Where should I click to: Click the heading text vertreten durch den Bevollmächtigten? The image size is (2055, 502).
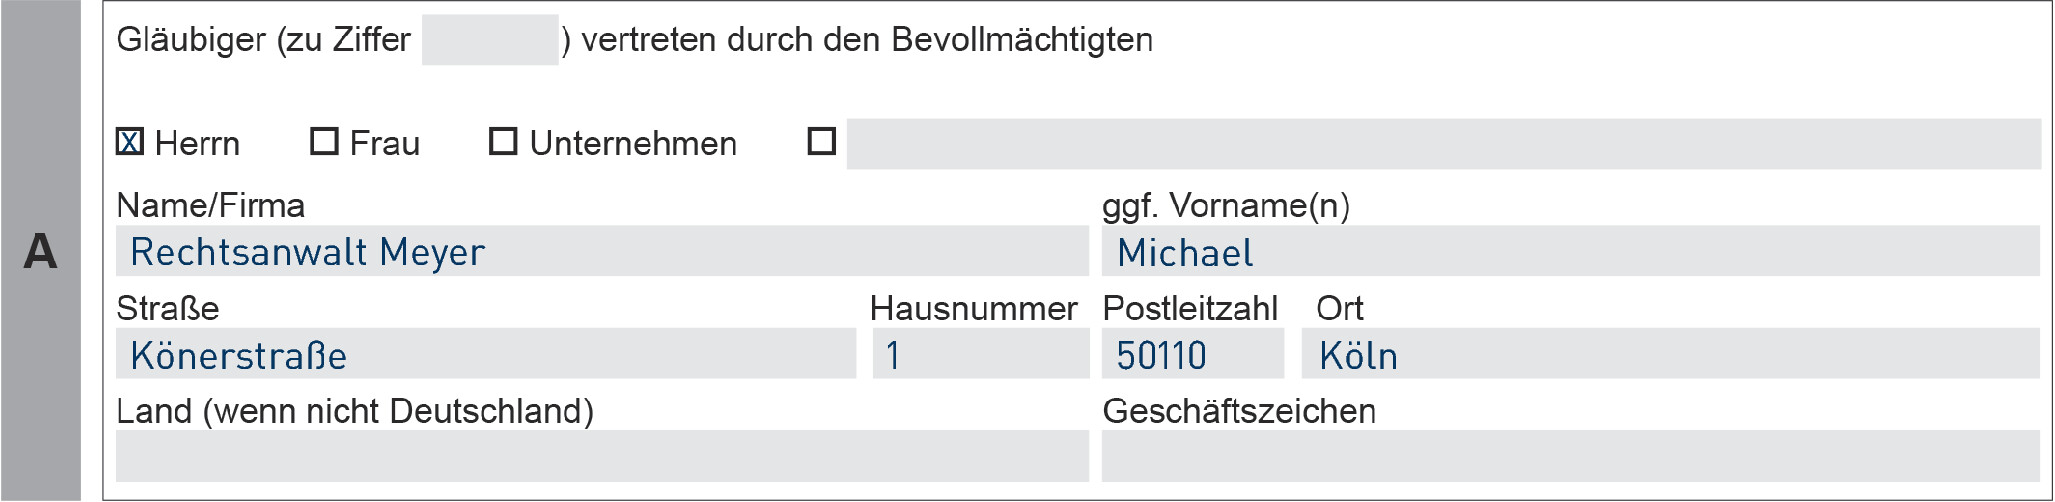point(866,40)
